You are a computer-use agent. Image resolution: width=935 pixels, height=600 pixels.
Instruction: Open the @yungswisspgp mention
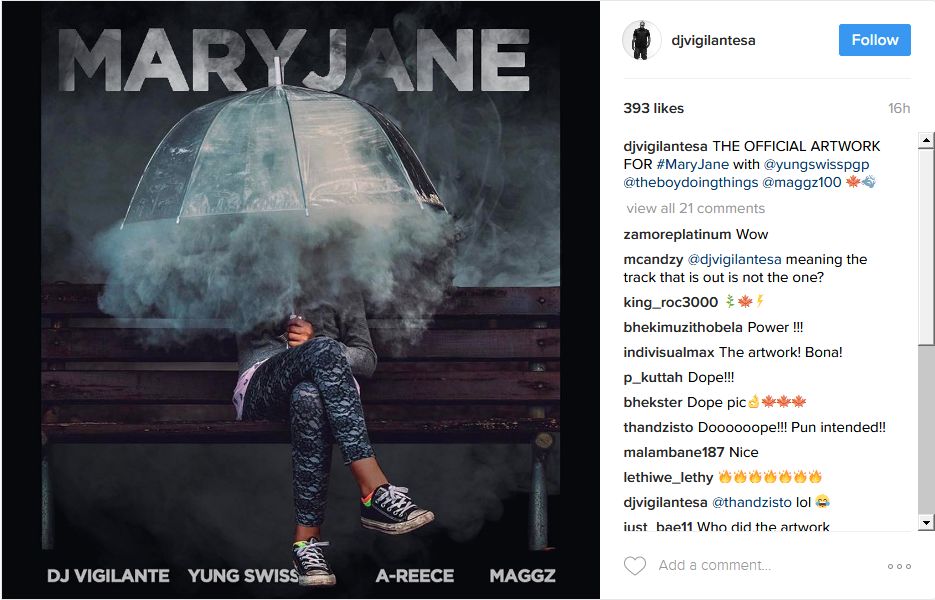(816, 165)
